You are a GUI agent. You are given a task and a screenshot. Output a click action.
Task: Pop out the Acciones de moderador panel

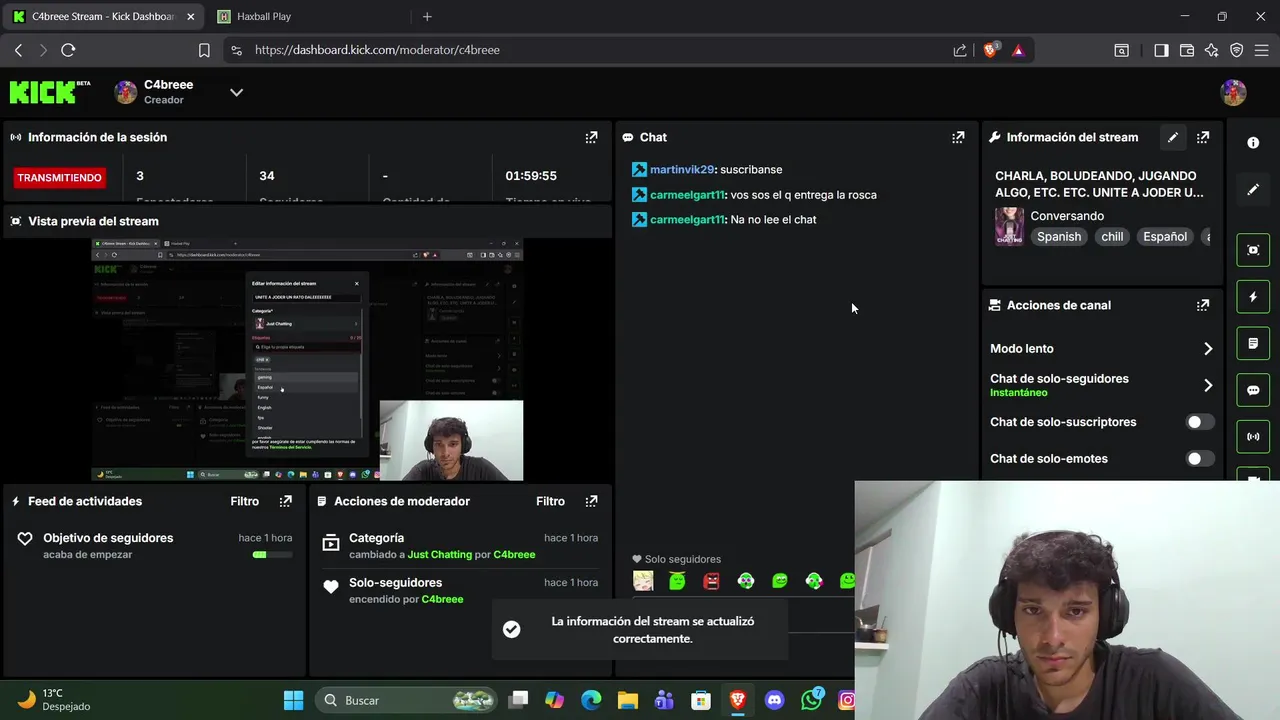point(591,501)
